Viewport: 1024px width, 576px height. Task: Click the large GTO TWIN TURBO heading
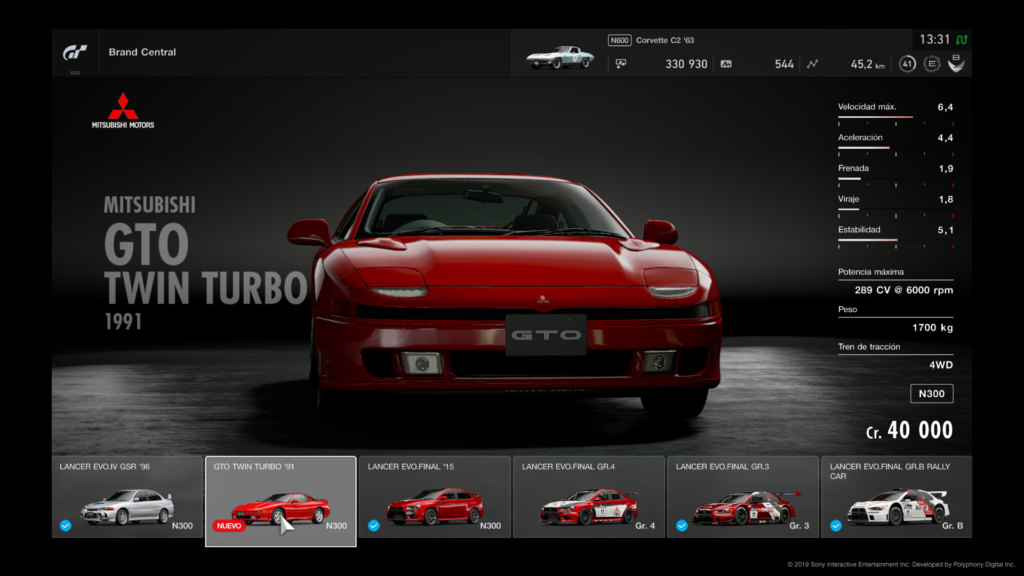(x=205, y=266)
